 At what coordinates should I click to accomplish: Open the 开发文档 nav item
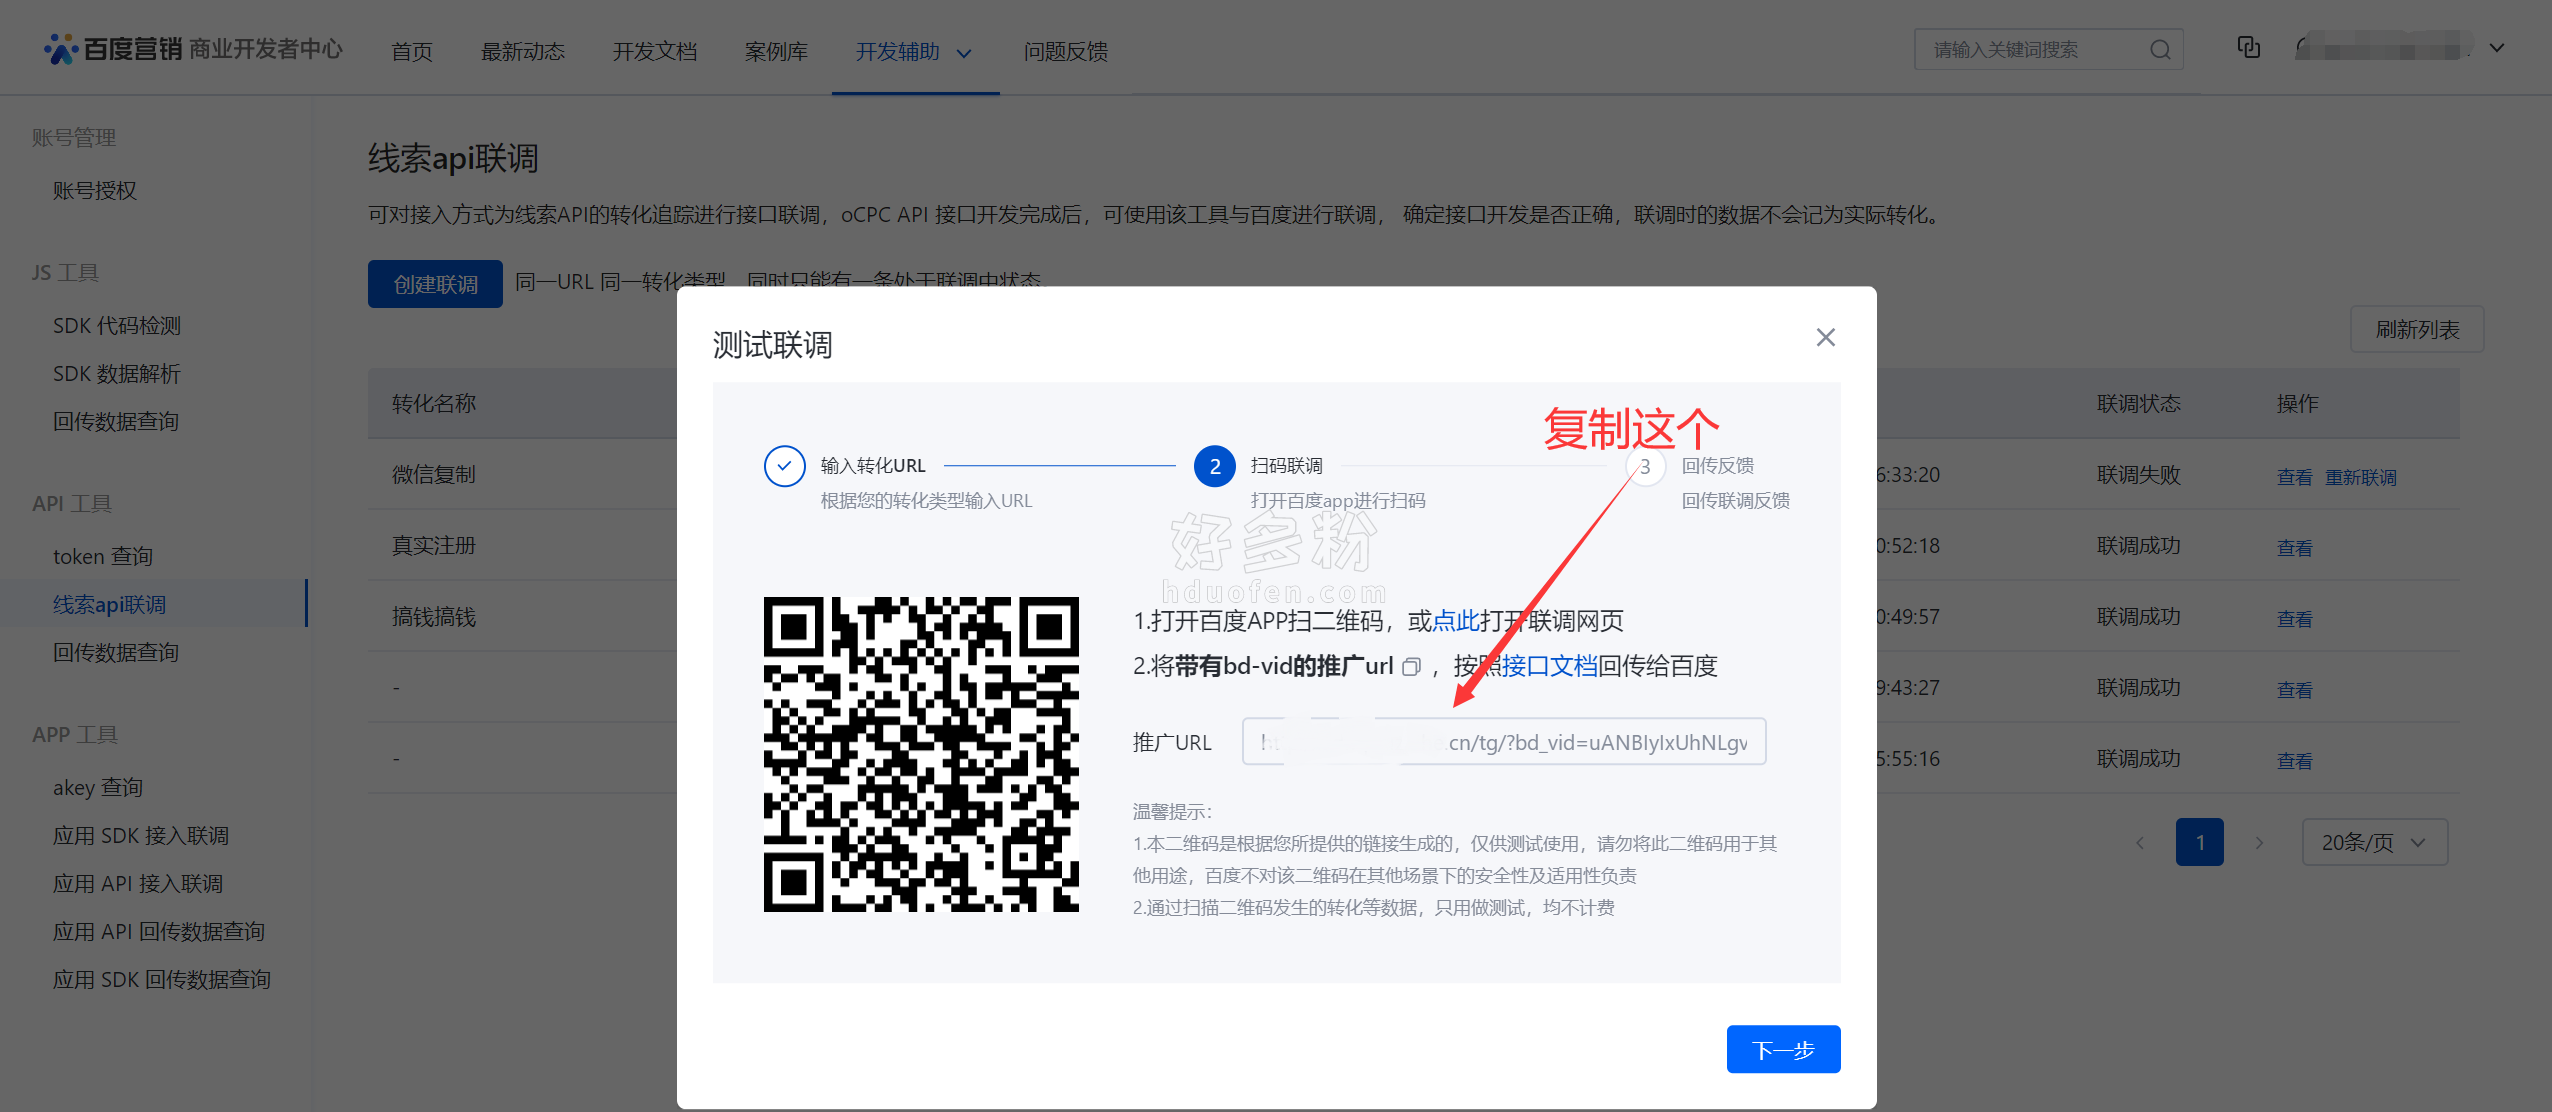coord(655,52)
